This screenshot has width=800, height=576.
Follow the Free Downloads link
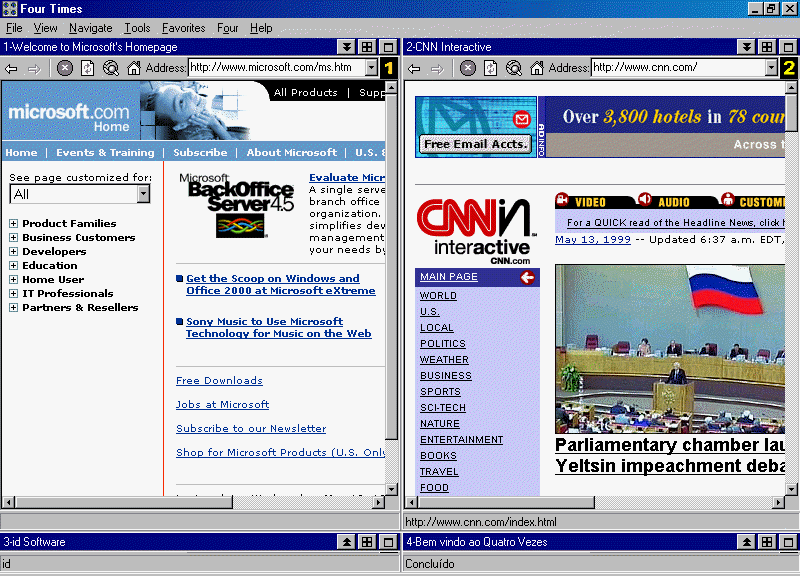click(219, 381)
